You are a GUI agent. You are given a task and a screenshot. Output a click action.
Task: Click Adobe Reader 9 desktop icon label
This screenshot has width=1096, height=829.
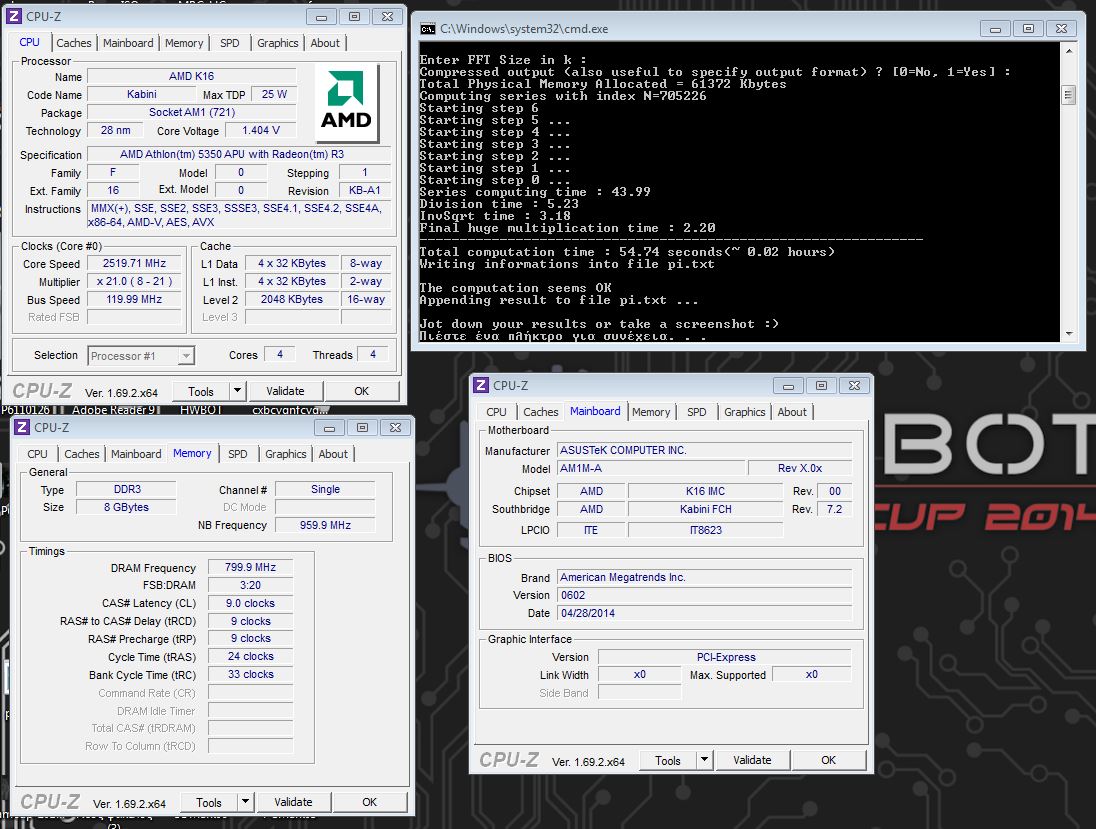pos(113,410)
